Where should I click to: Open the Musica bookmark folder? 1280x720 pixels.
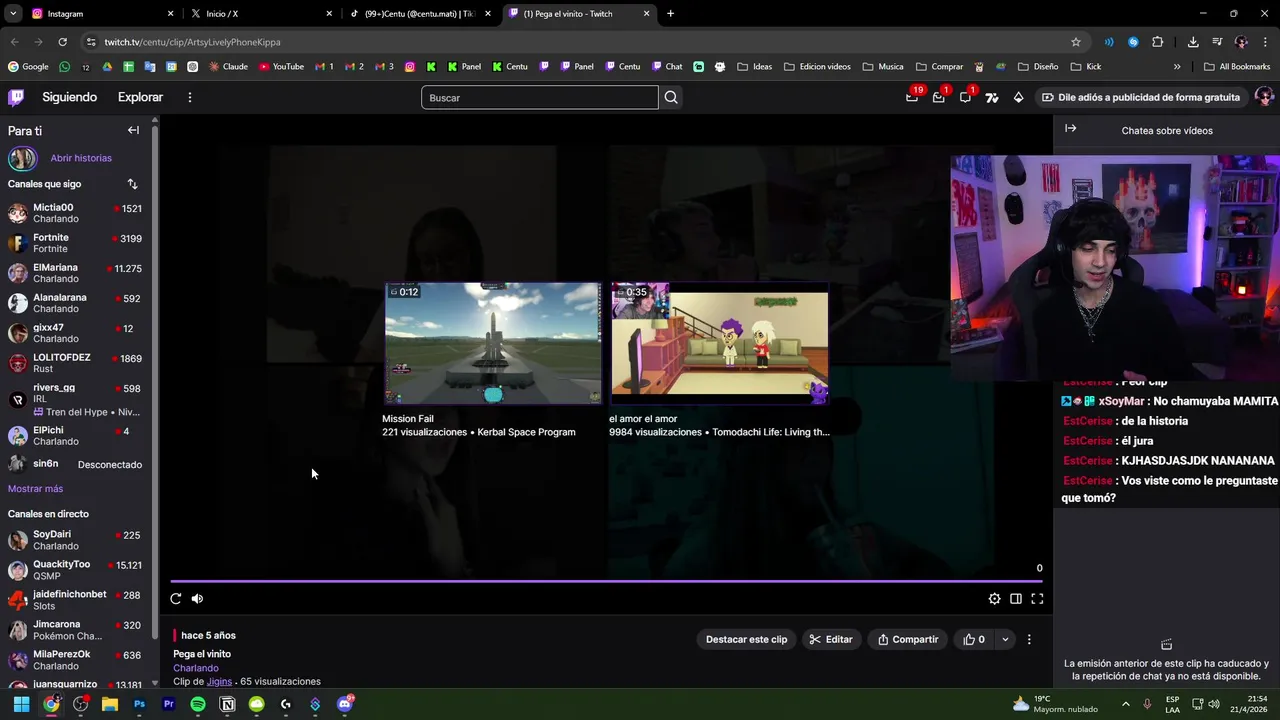coord(882,67)
